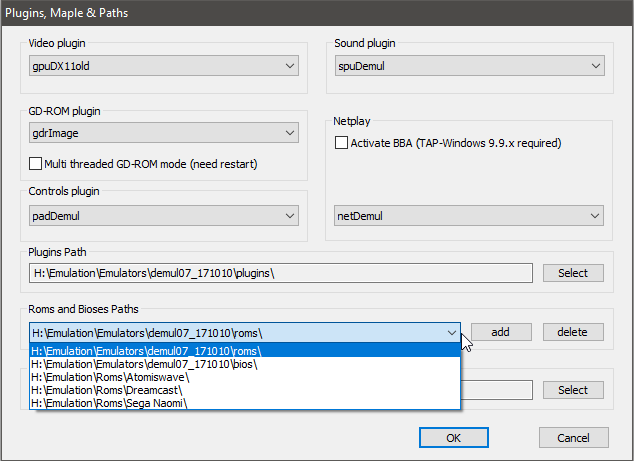This screenshot has width=634, height=461.
Task: Click Select button for Plugins Path
Action: coord(573,273)
